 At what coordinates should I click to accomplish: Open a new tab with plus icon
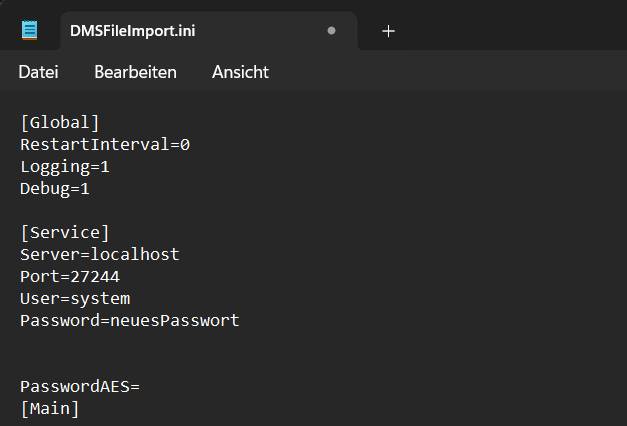click(388, 31)
